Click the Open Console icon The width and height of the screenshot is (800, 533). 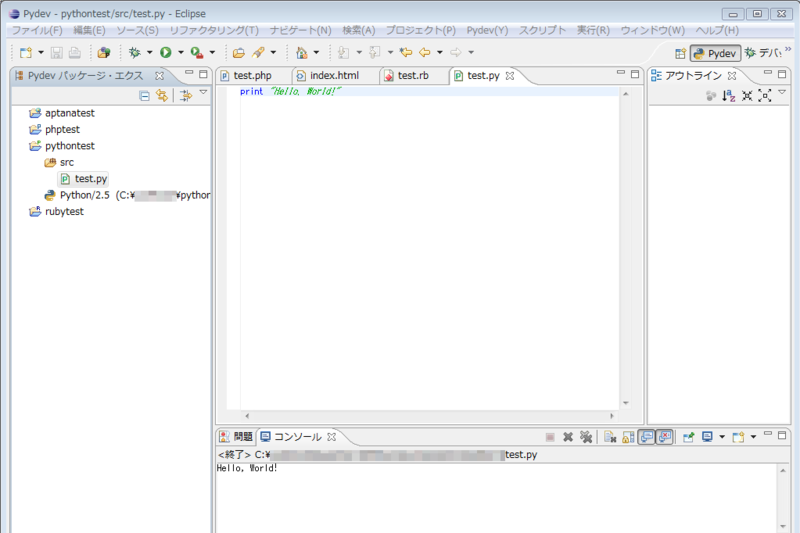click(x=738, y=437)
